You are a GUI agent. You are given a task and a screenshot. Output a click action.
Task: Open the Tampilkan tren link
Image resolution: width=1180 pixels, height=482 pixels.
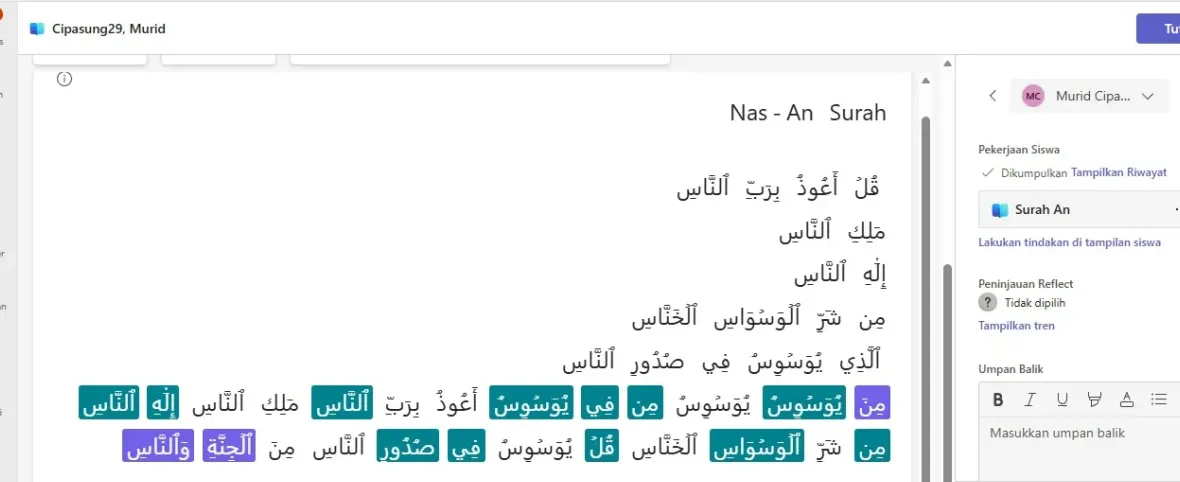(1016, 326)
